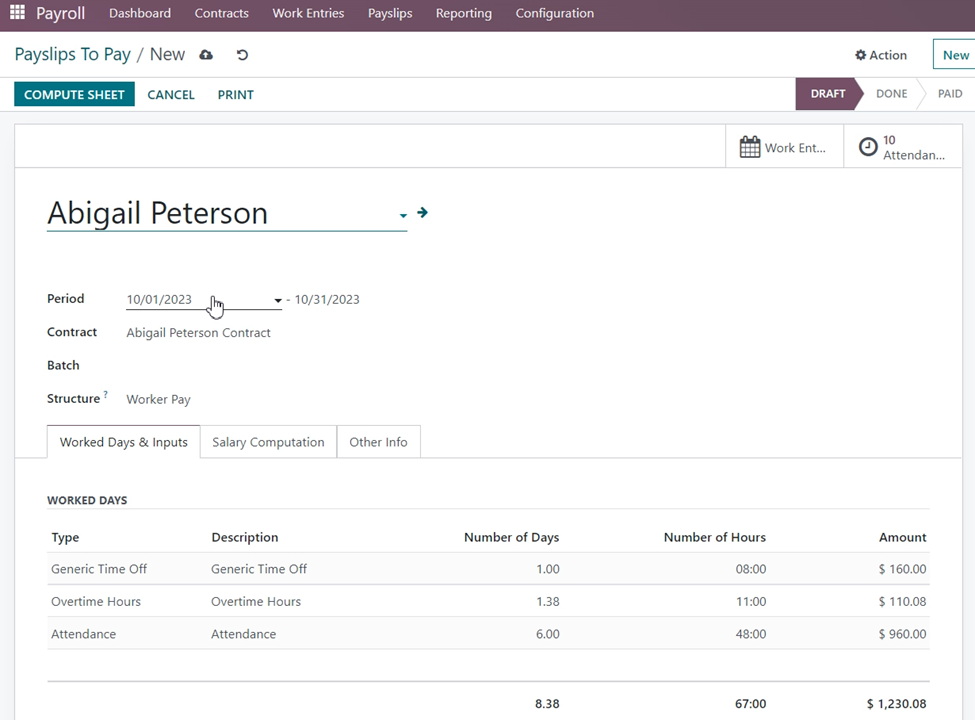Select the Paid status stage
The width and height of the screenshot is (975, 720).
tap(950, 94)
